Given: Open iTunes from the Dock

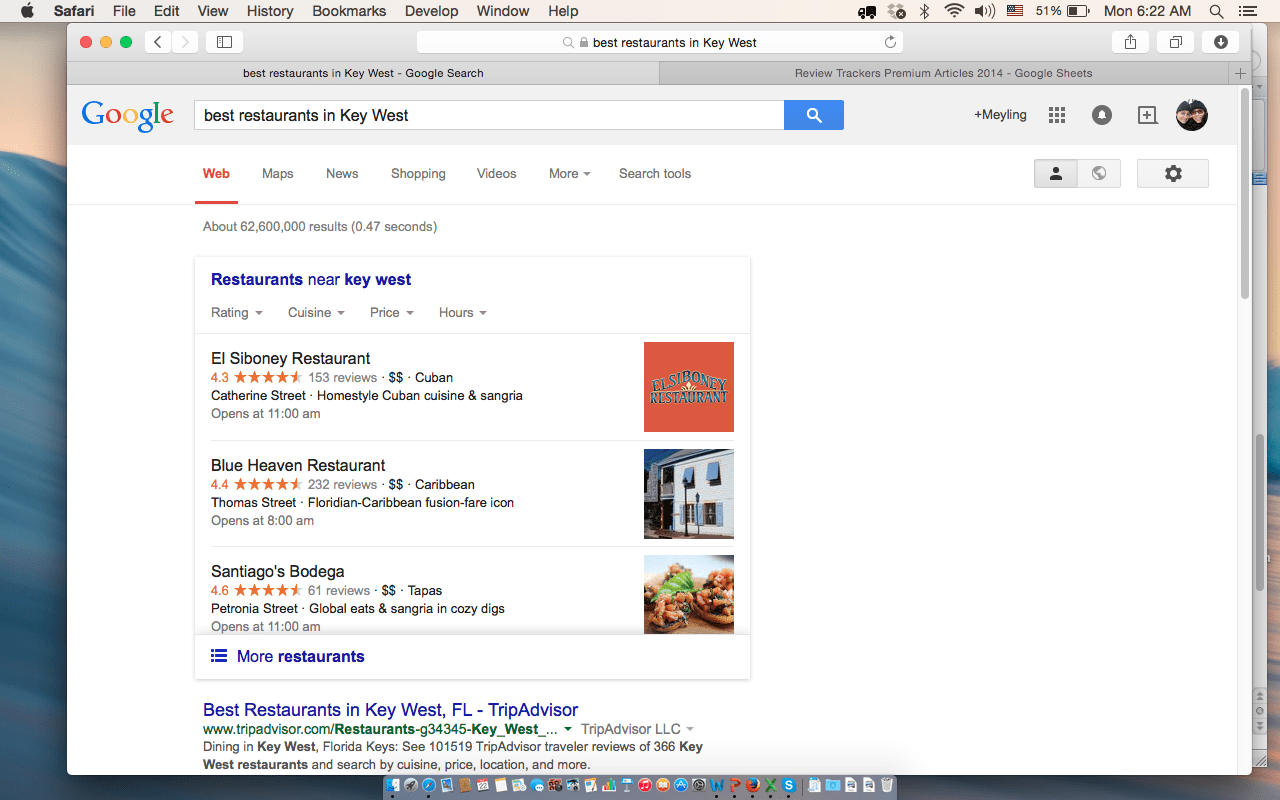Looking at the screenshot, I should pos(645,786).
